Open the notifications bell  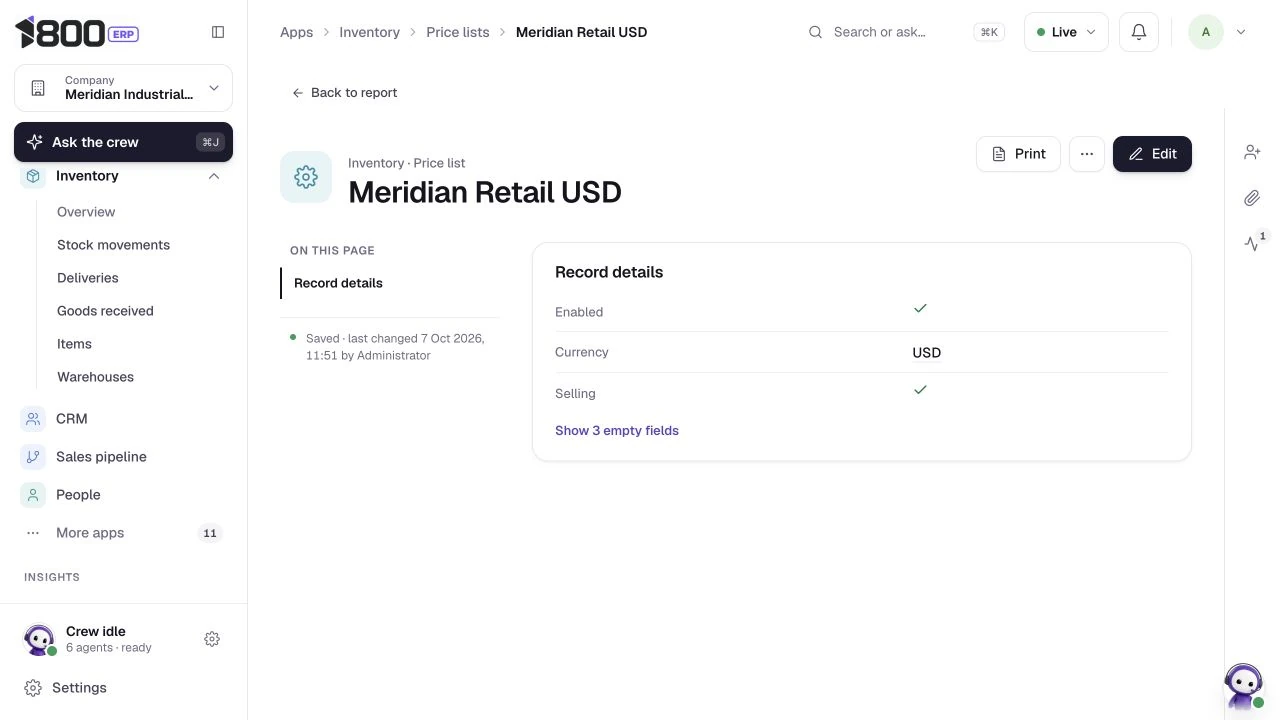[x=1138, y=32]
